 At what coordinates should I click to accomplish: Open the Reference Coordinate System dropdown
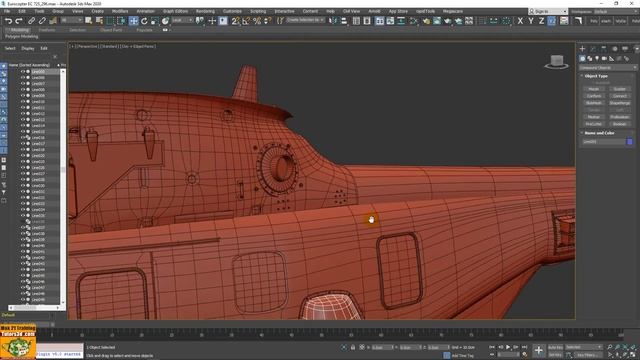[182, 20]
